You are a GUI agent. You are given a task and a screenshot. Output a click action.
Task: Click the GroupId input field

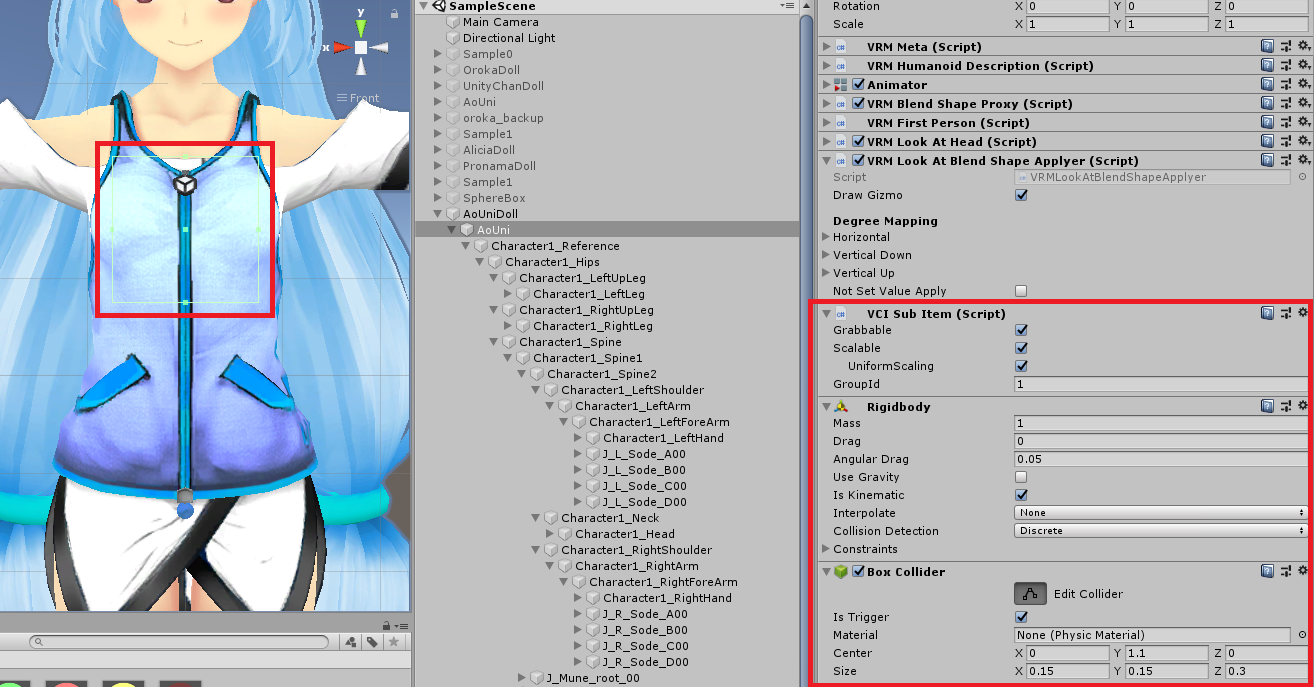(1160, 384)
